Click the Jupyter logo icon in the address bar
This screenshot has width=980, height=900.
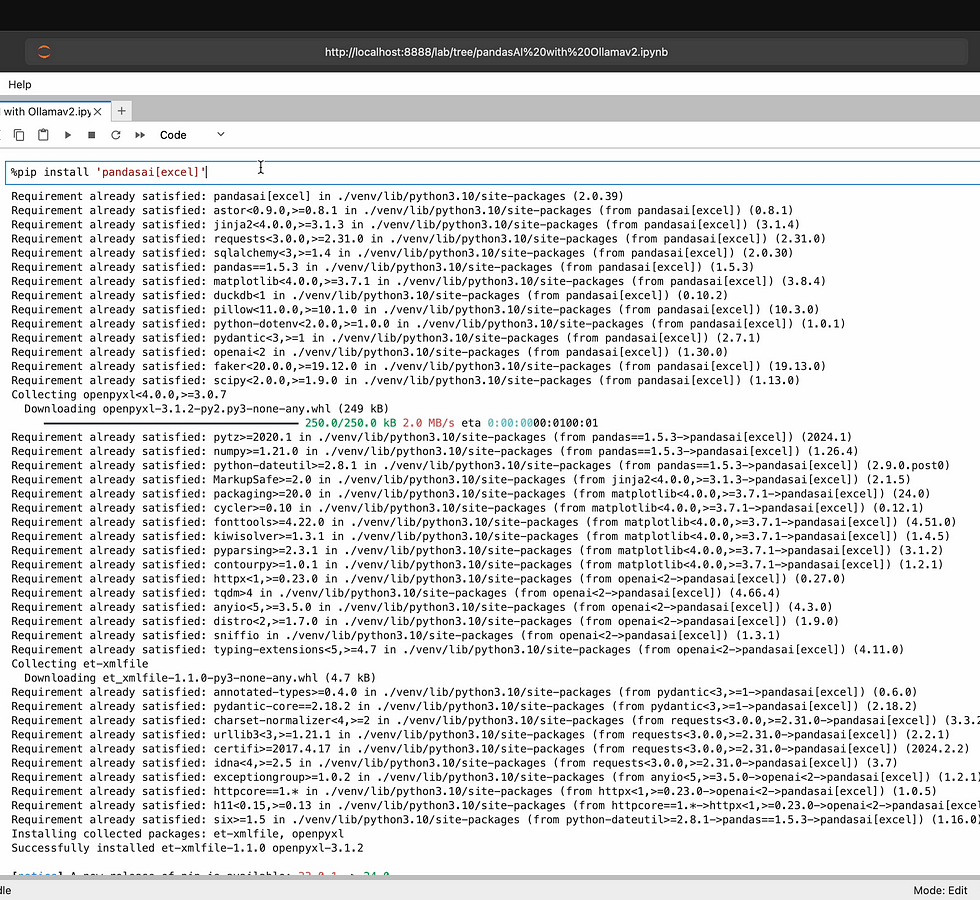pos(43,52)
